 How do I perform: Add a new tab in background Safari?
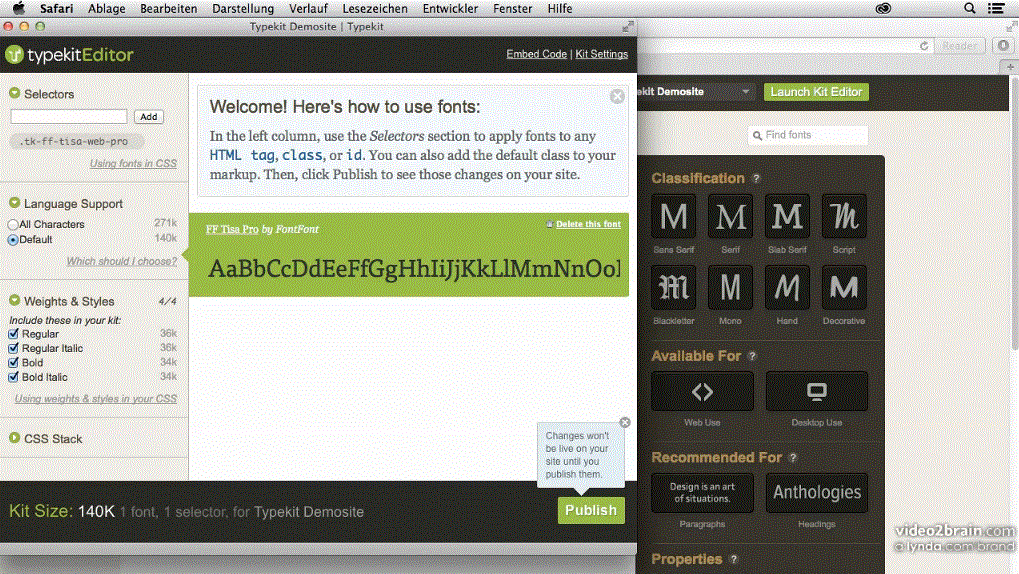[x=1010, y=67]
